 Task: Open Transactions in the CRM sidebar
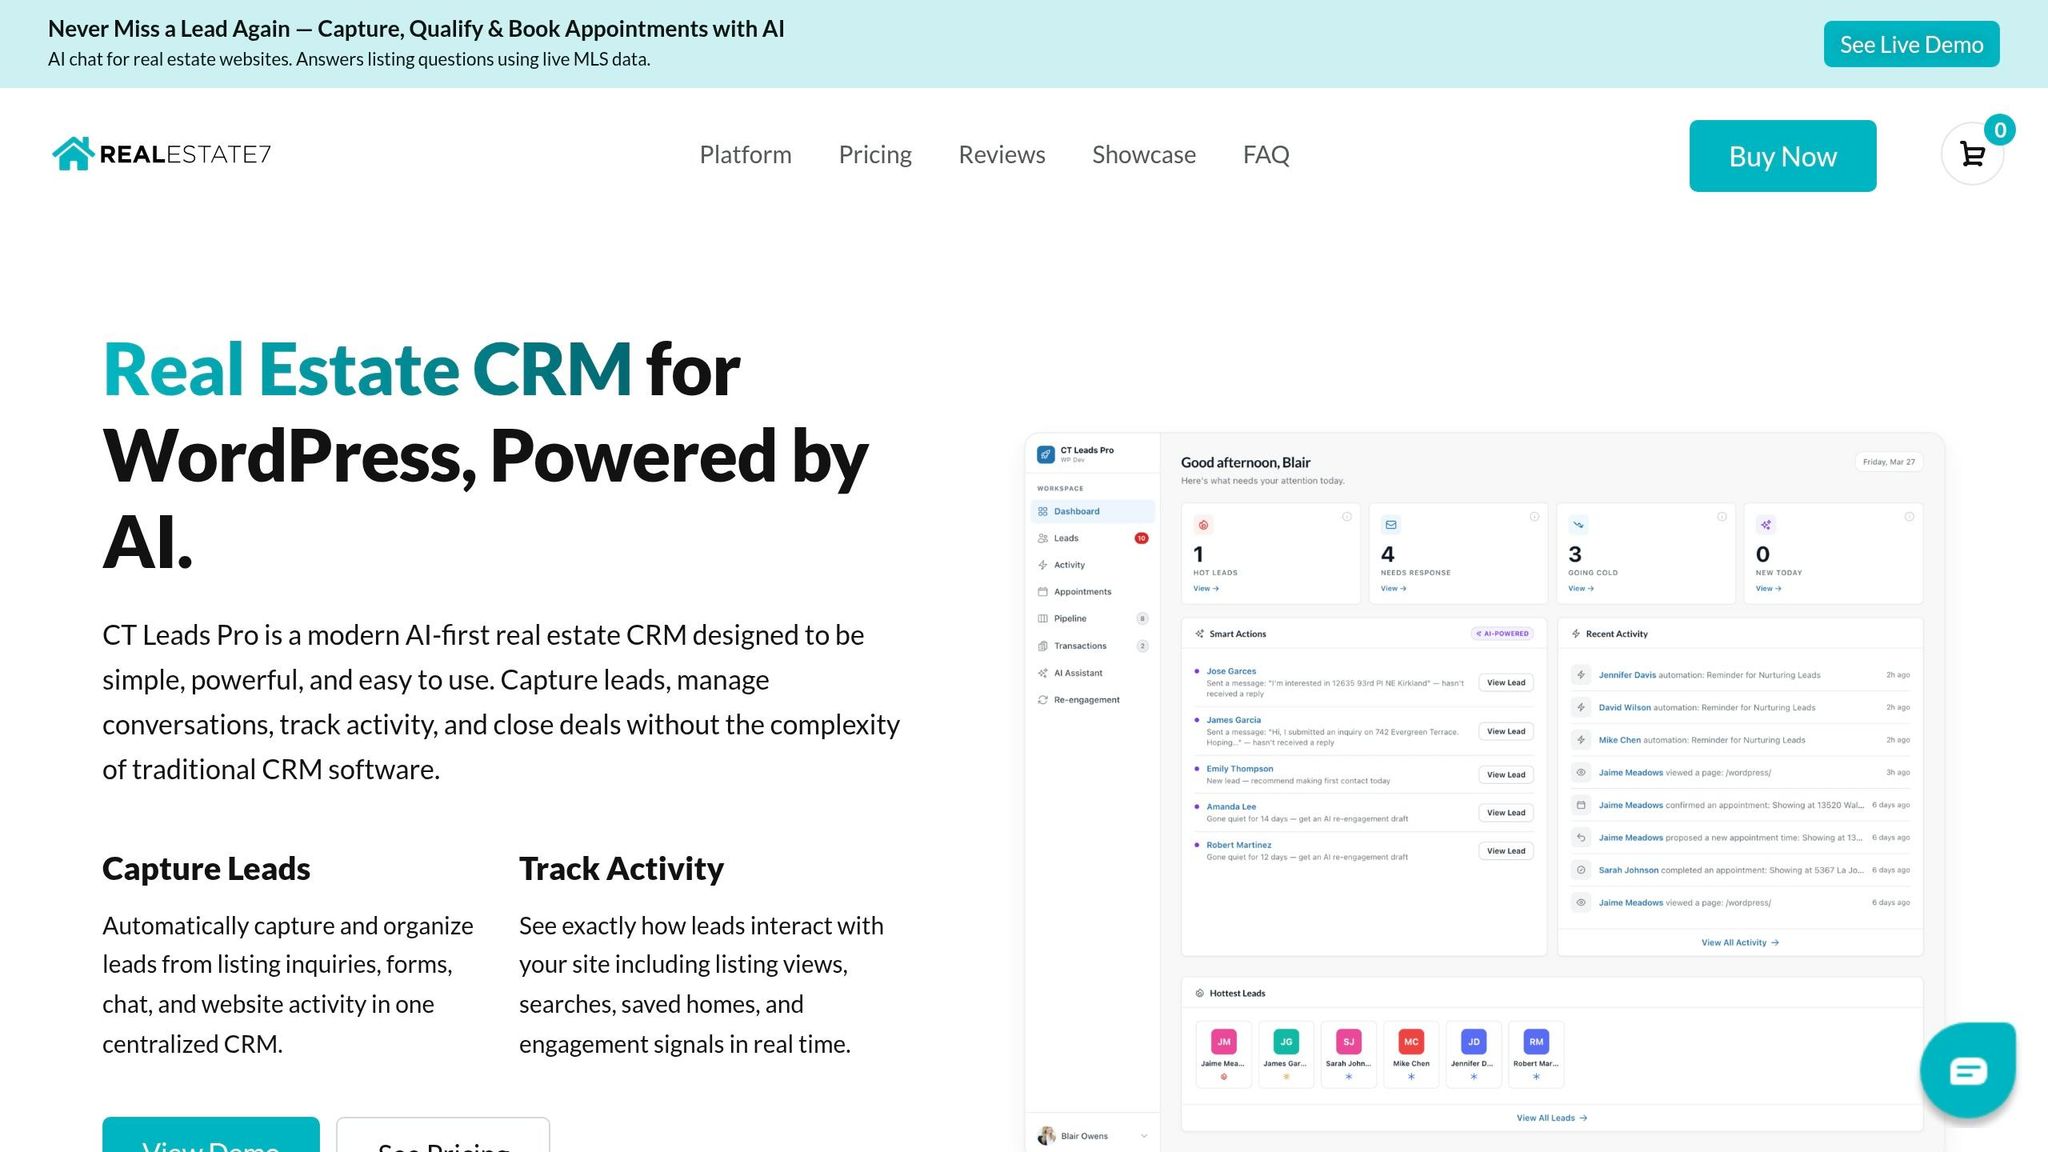click(1093, 646)
